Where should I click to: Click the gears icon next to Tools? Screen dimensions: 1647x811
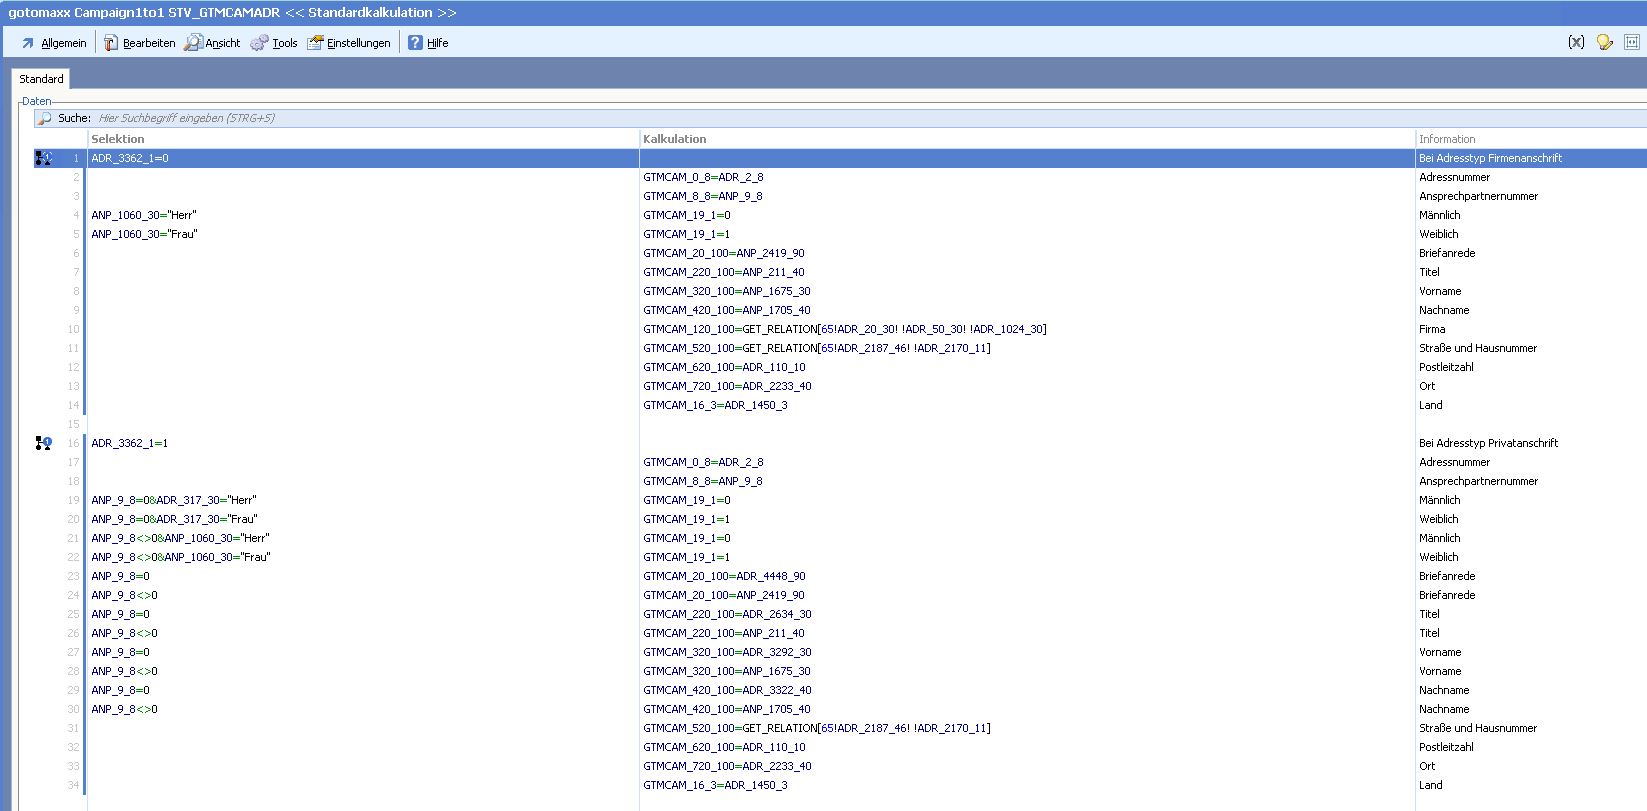tap(259, 43)
